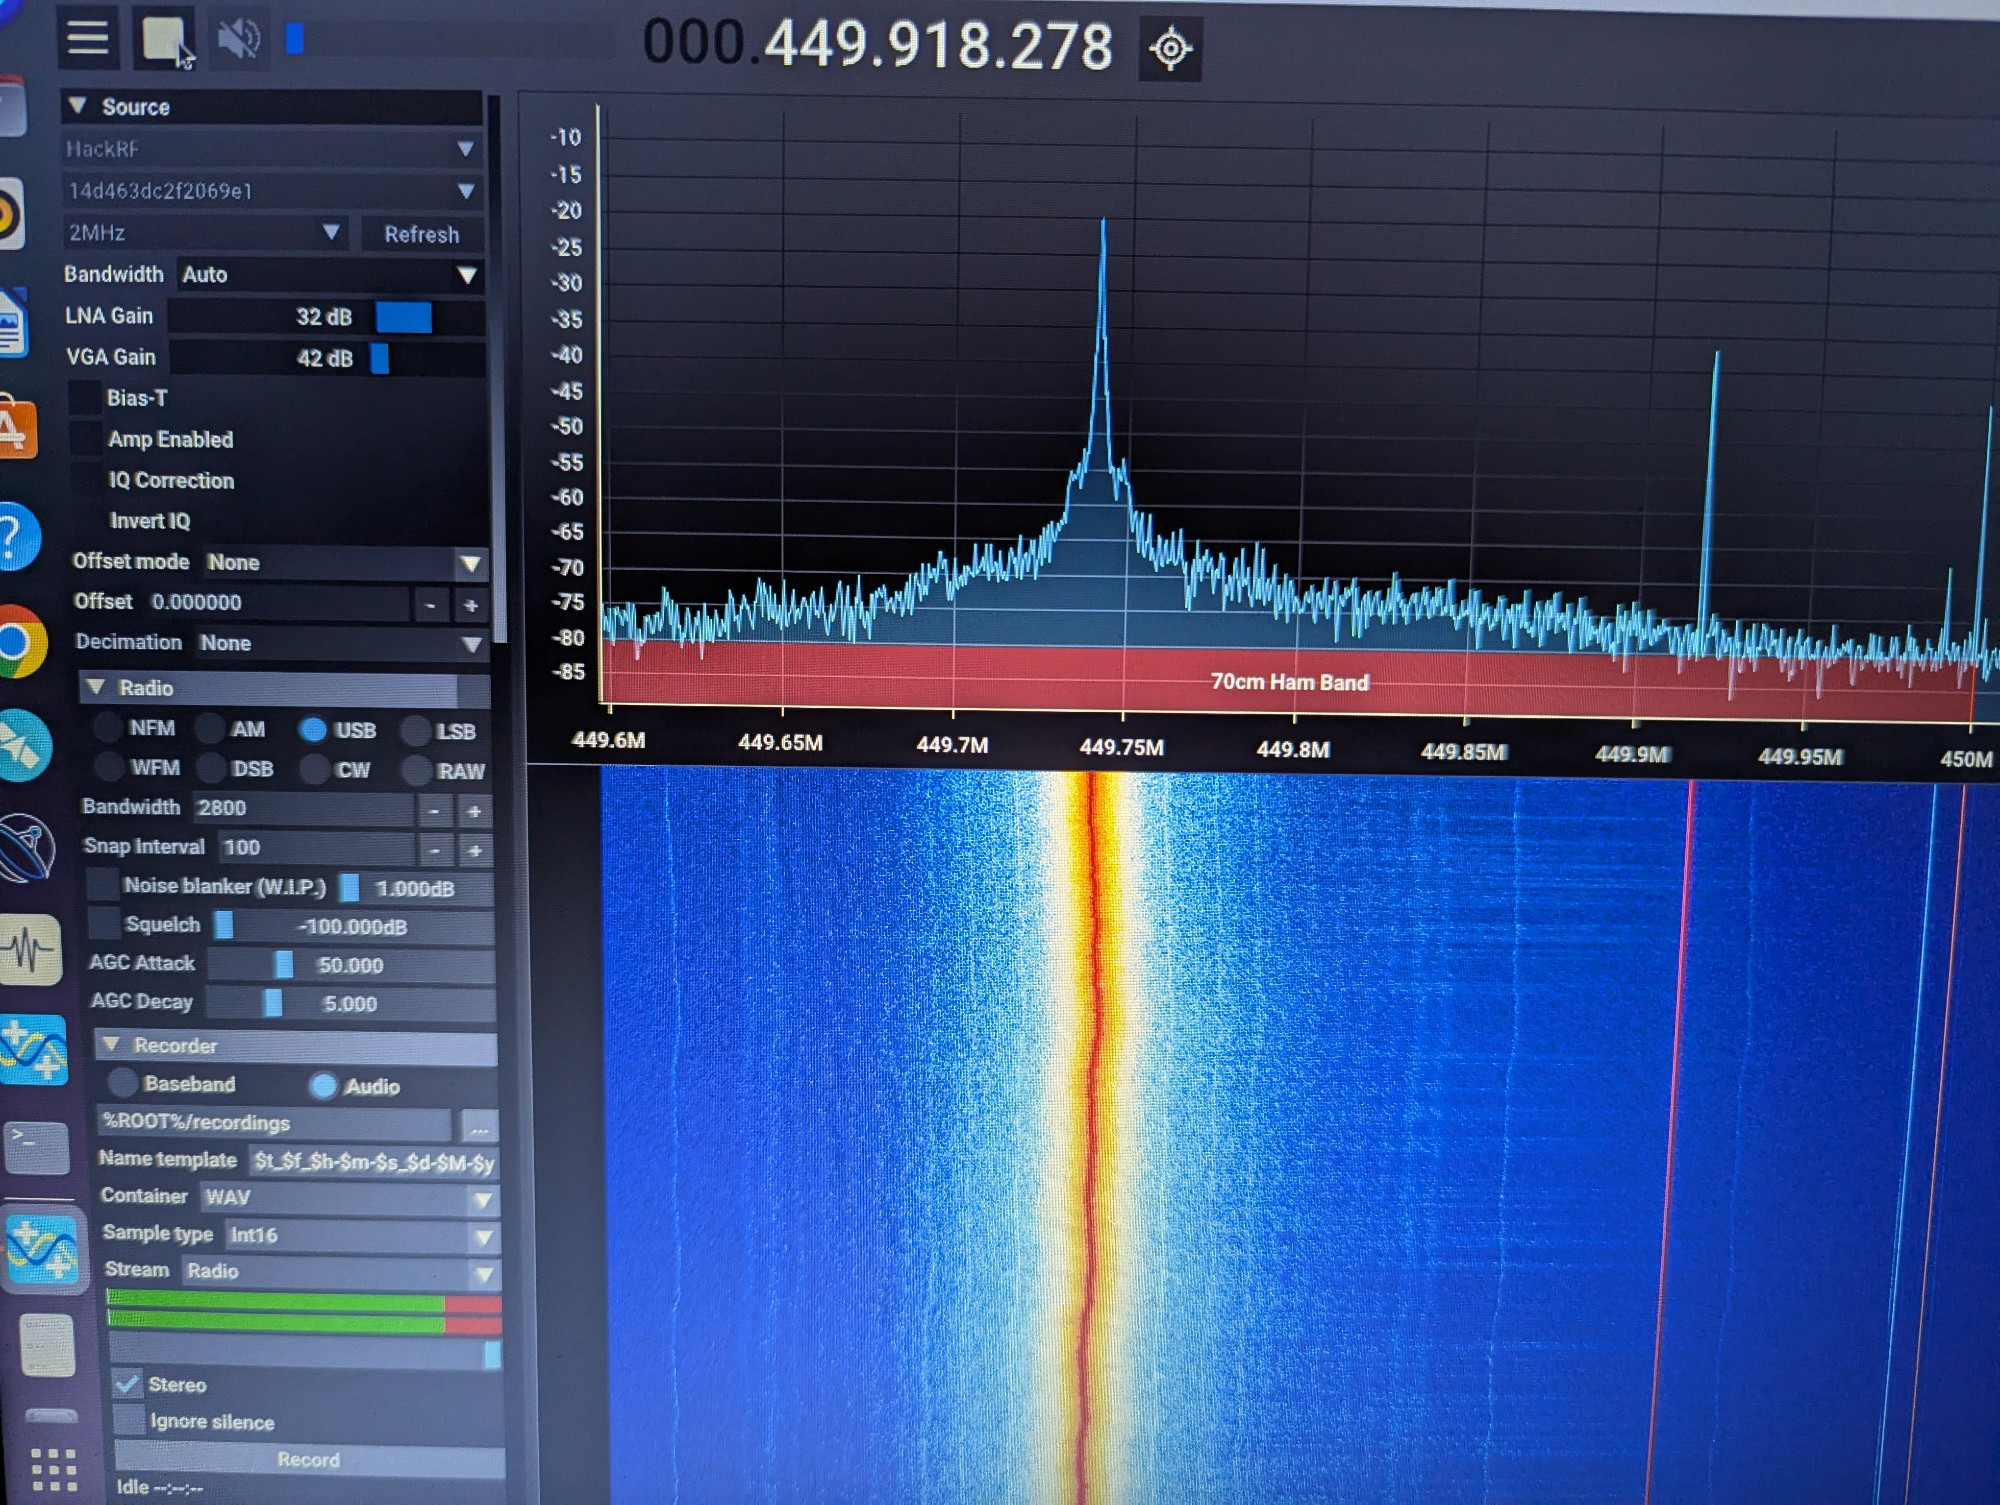Toggle the IQ Correction checkbox
Image resolution: width=2000 pixels, height=1505 pixels.
pos(87,480)
